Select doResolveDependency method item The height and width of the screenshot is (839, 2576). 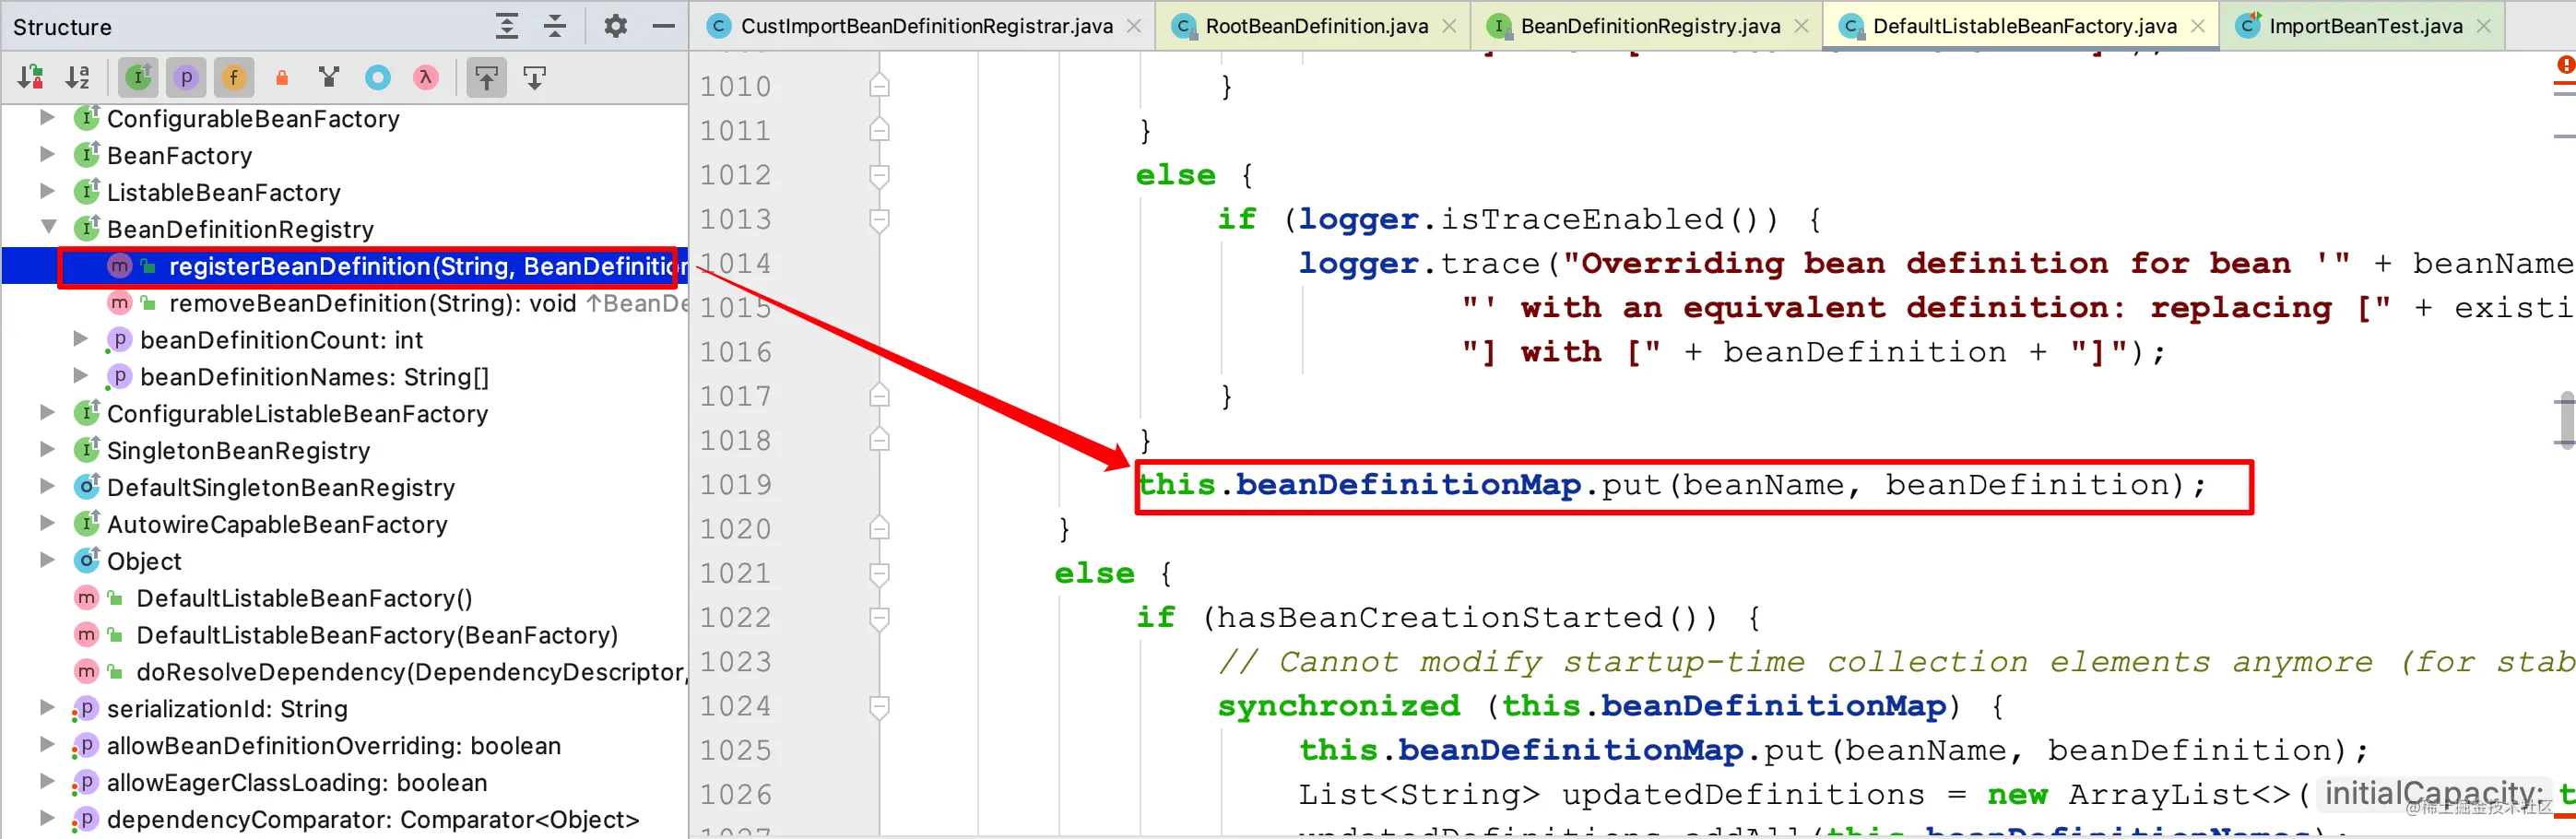pyautogui.click(x=344, y=672)
